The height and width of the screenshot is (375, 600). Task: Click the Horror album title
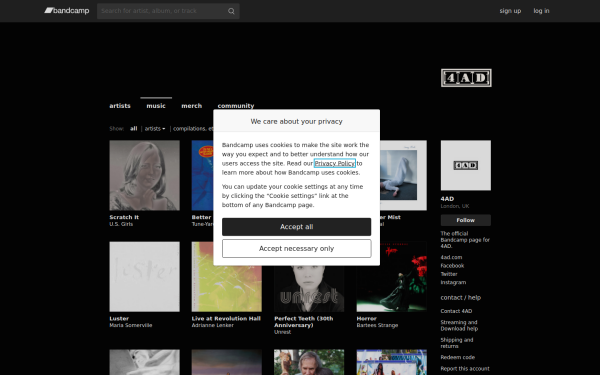point(367,318)
